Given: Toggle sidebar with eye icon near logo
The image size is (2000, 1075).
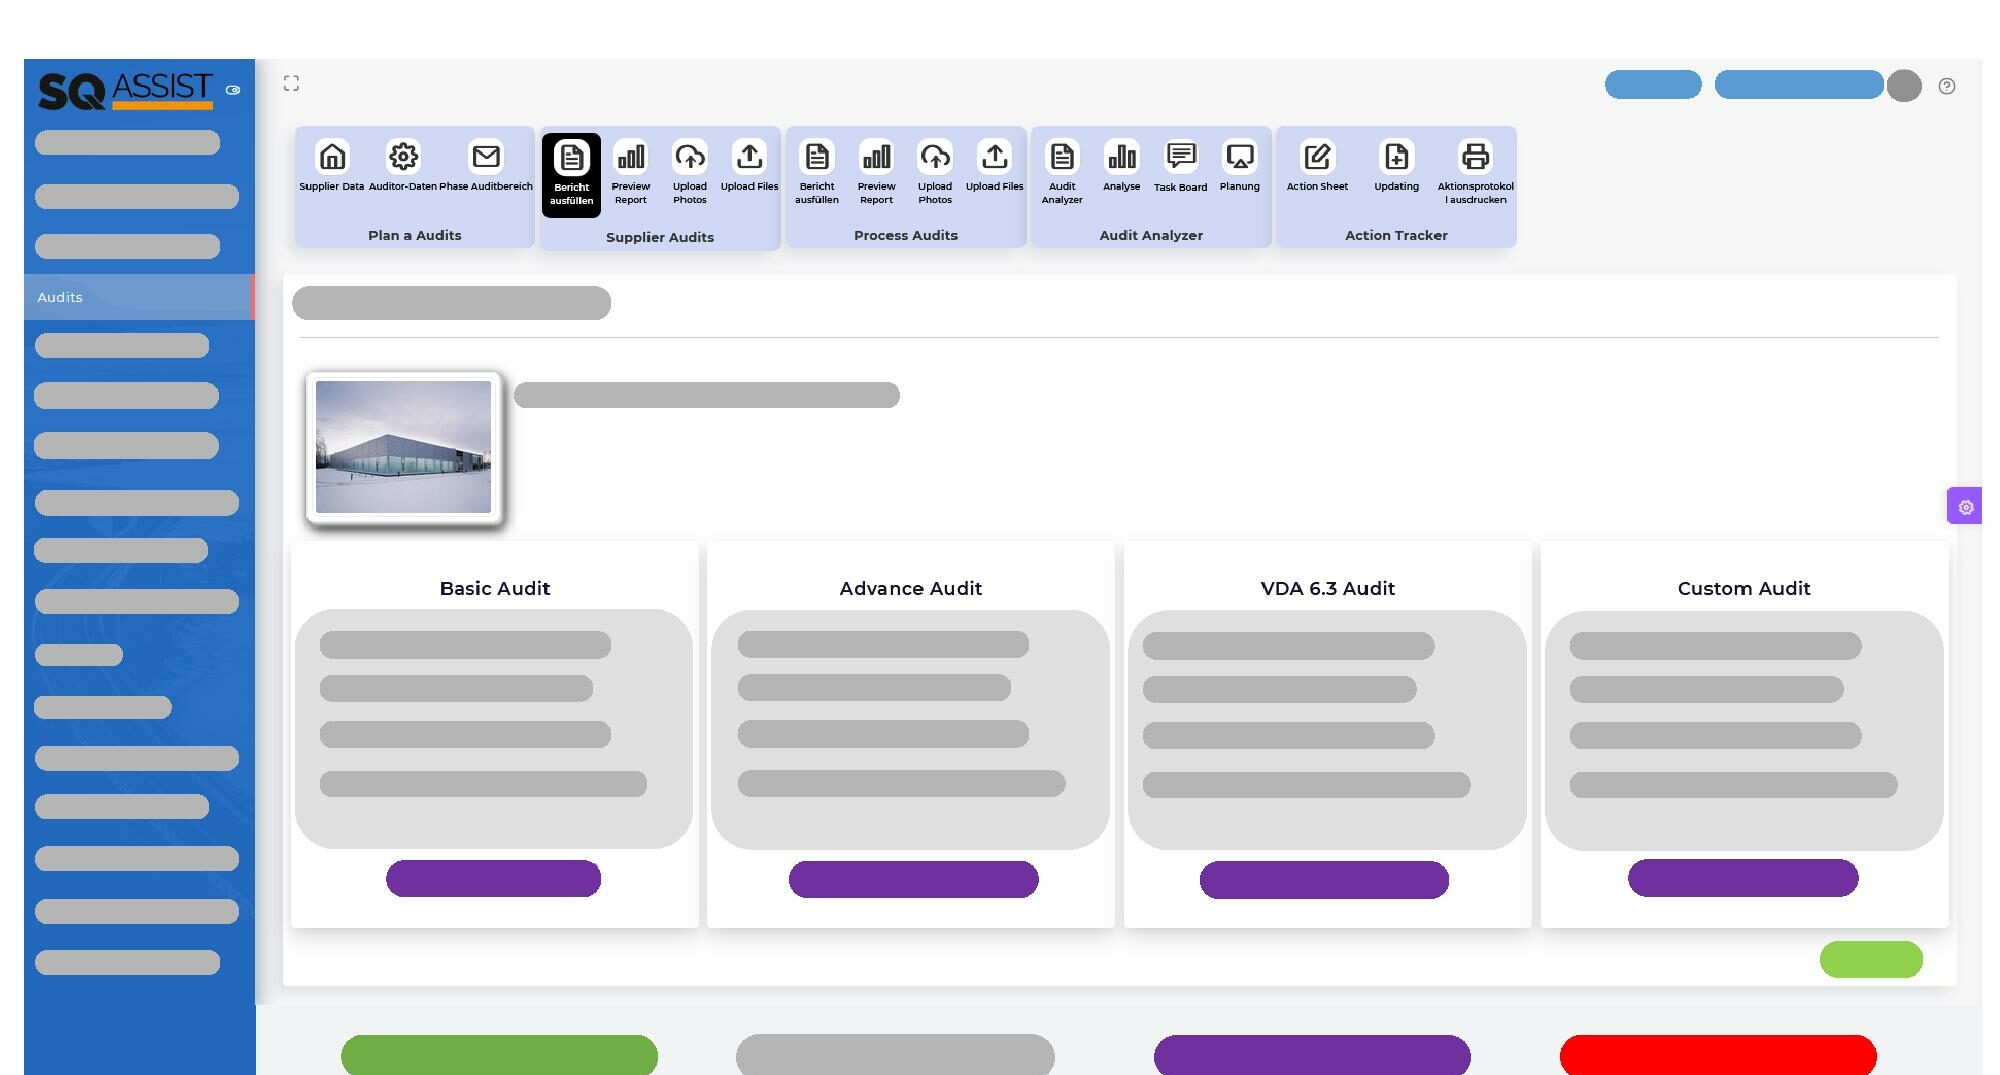Looking at the screenshot, I should point(233,90).
